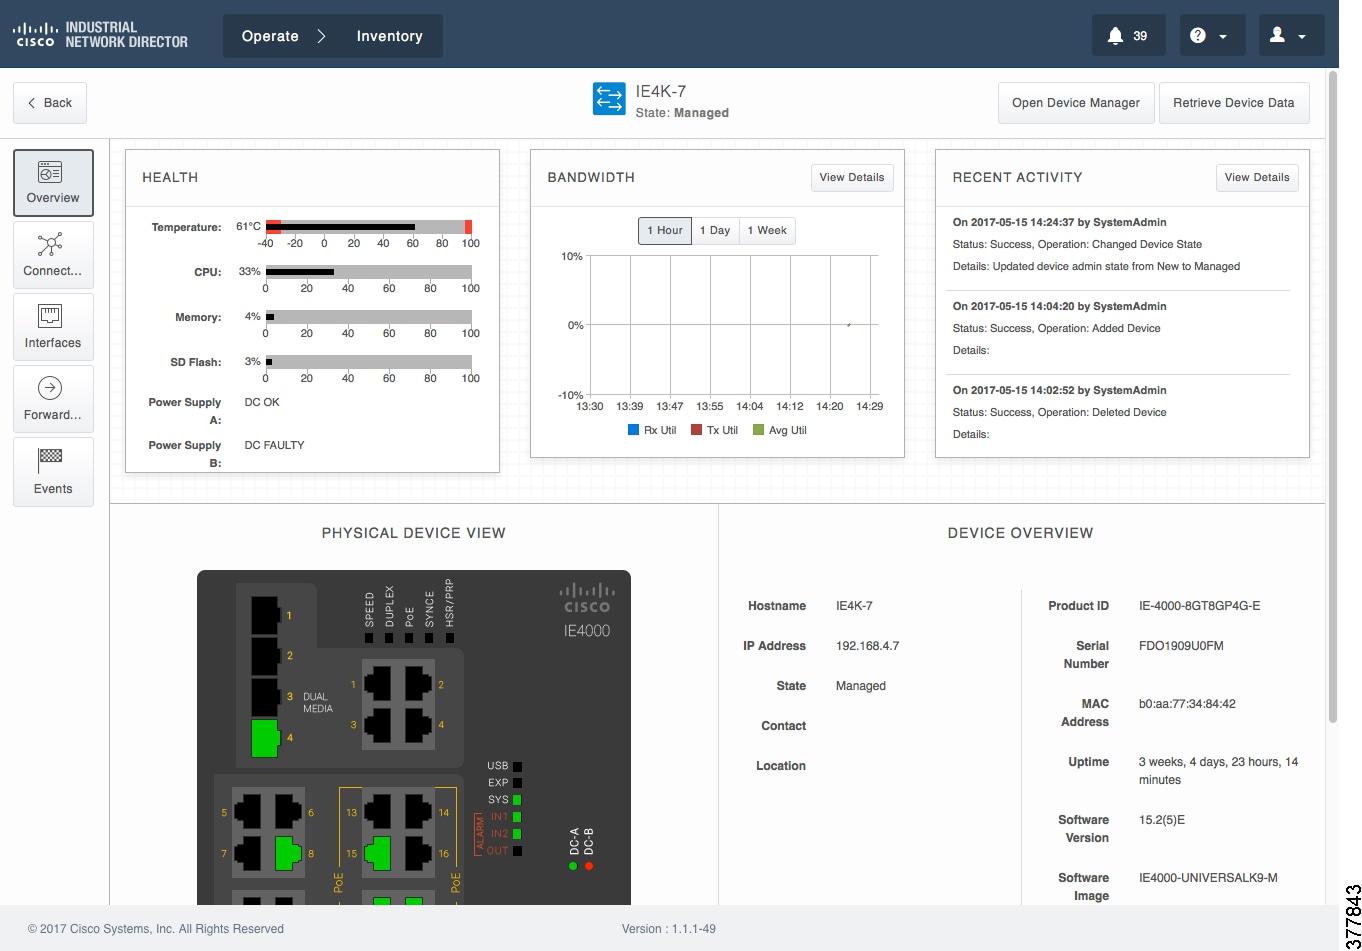Click the Product ID IE-4000-8GT8GP4G-E

(1199, 606)
